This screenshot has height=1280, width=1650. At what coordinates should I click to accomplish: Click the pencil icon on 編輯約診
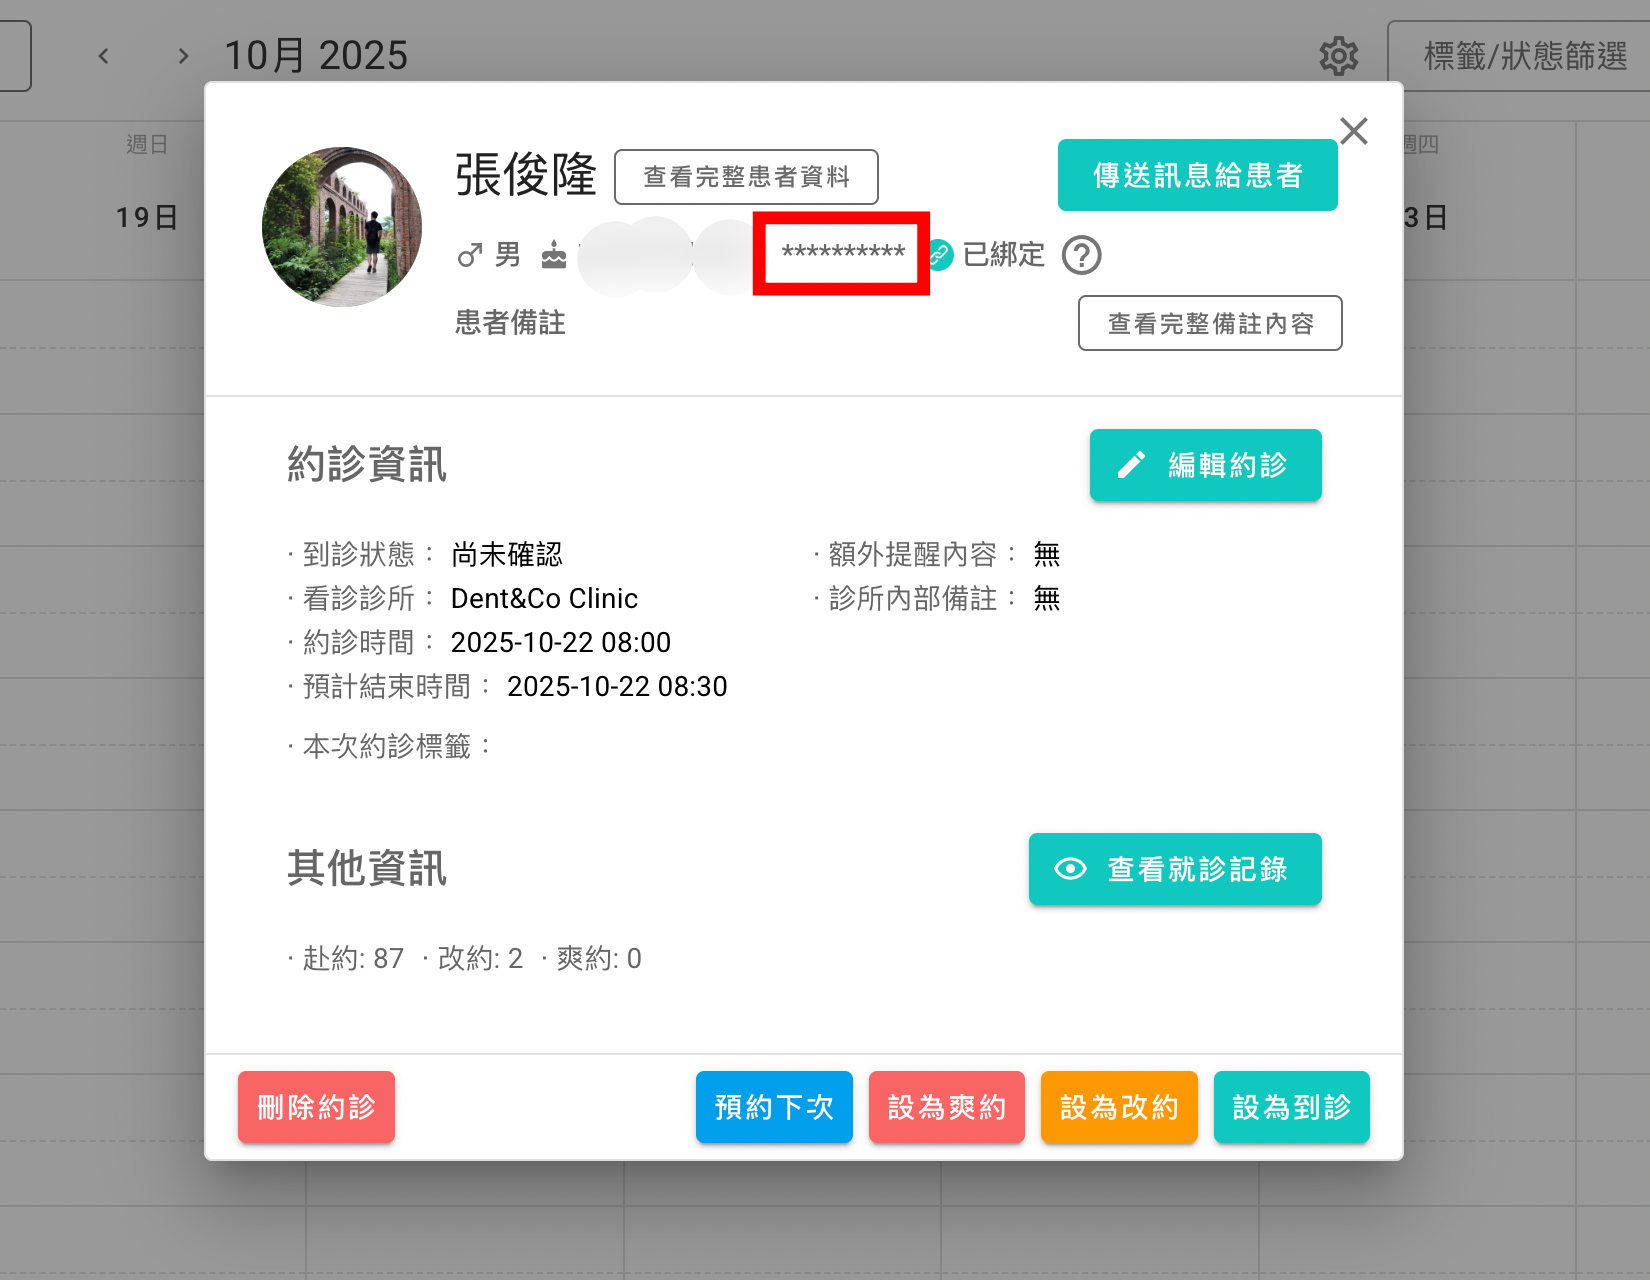tap(1131, 464)
